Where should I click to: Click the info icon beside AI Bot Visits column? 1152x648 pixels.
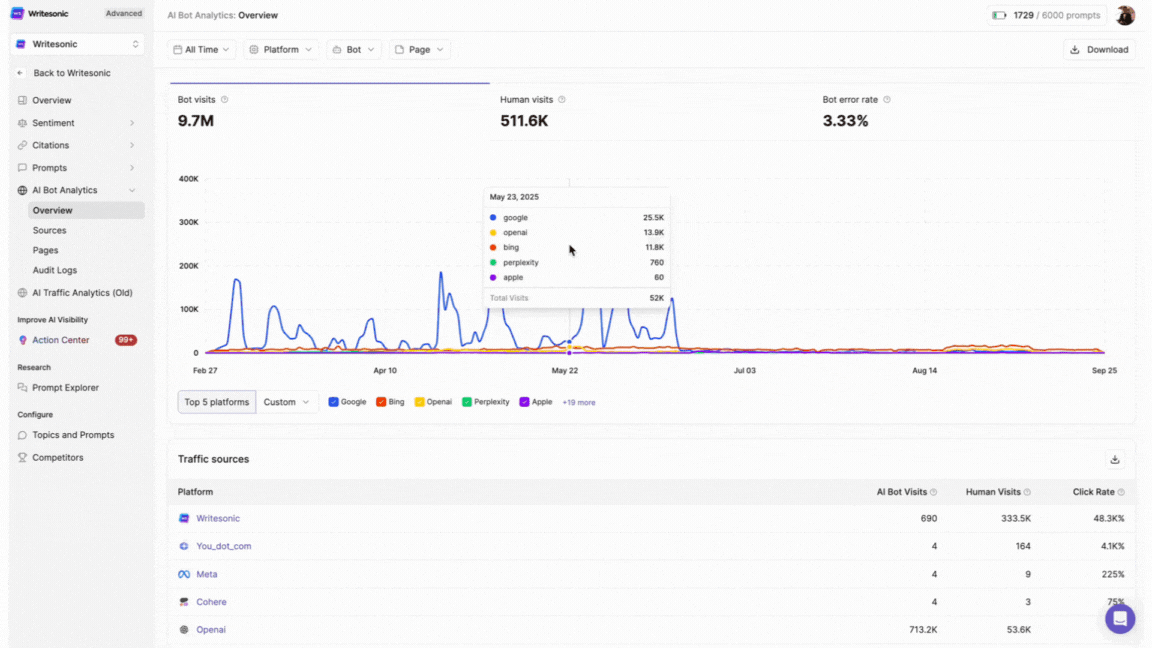[x=933, y=492]
